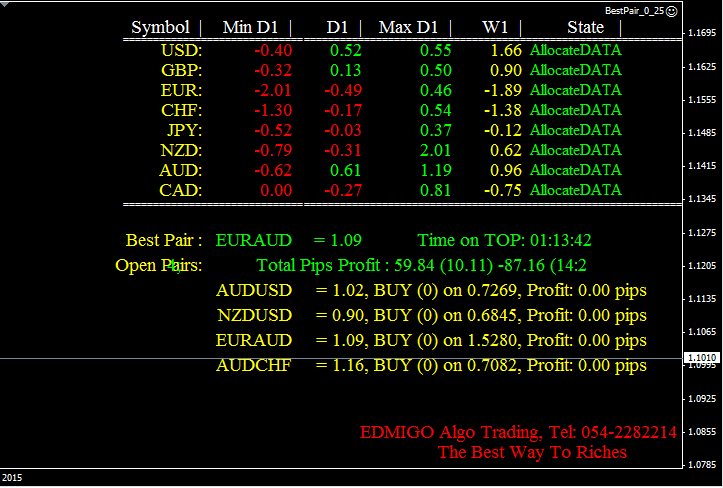This screenshot has width=723, height=488.
Task: Click AllocateDATA state in the CAD row
Action: coord(575,190)
